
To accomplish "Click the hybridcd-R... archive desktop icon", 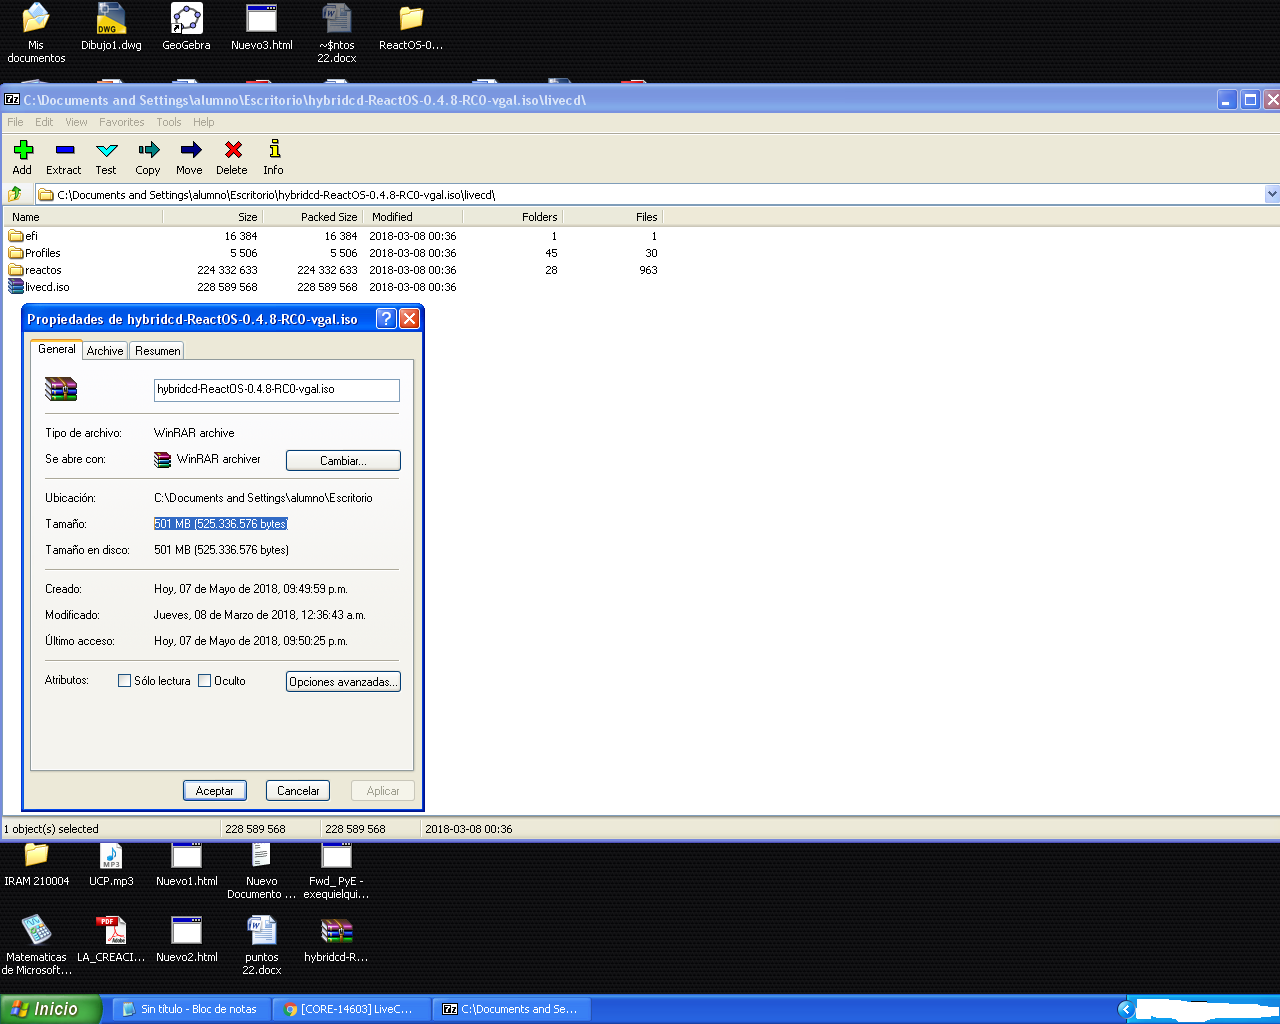I will point(336,940).
